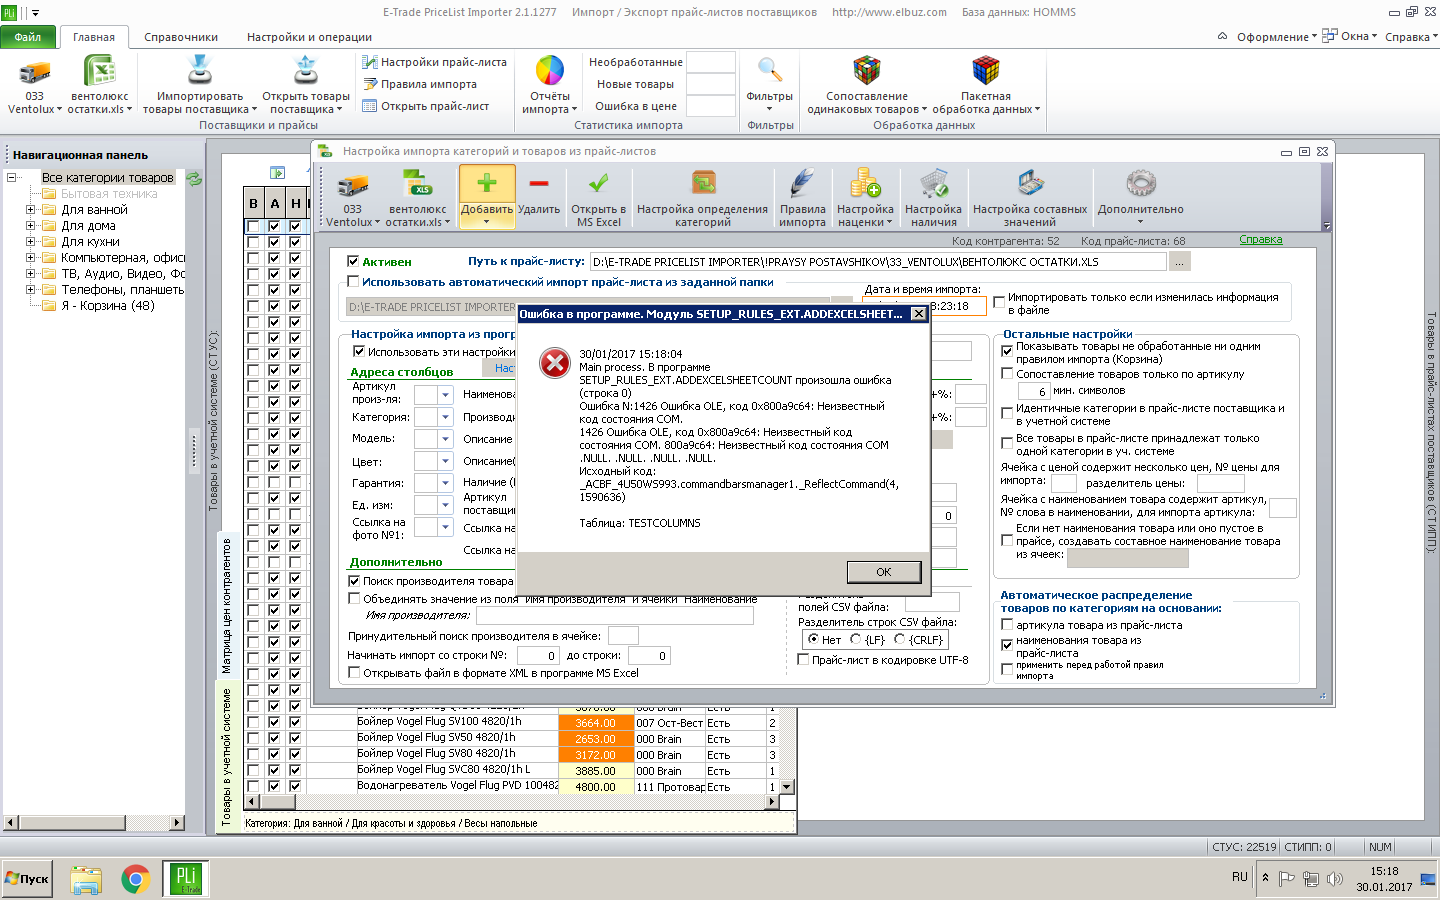Click red minus Удалить icon
This screenshot has width=1440, height=900.
(x=539, y=184)
